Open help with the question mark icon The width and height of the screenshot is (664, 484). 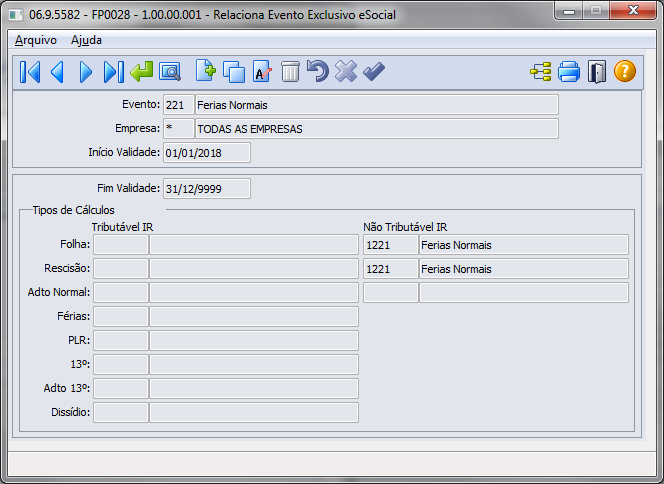click(625, 71)
